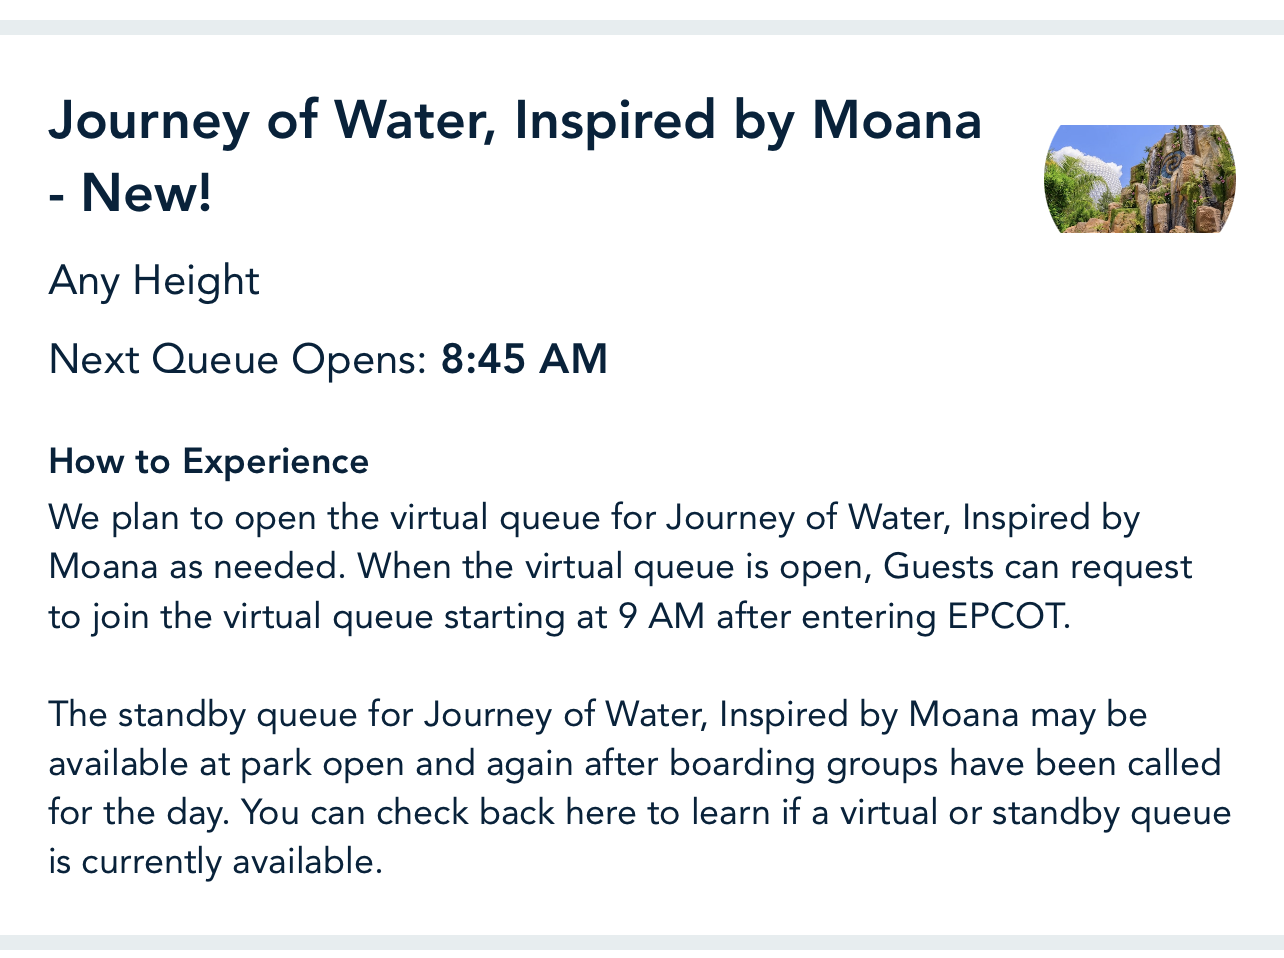This screenshot has height=958, width=1284.
Task: Click the phrase "boarding groups have been called"
Action: click(x=945, y=764)
